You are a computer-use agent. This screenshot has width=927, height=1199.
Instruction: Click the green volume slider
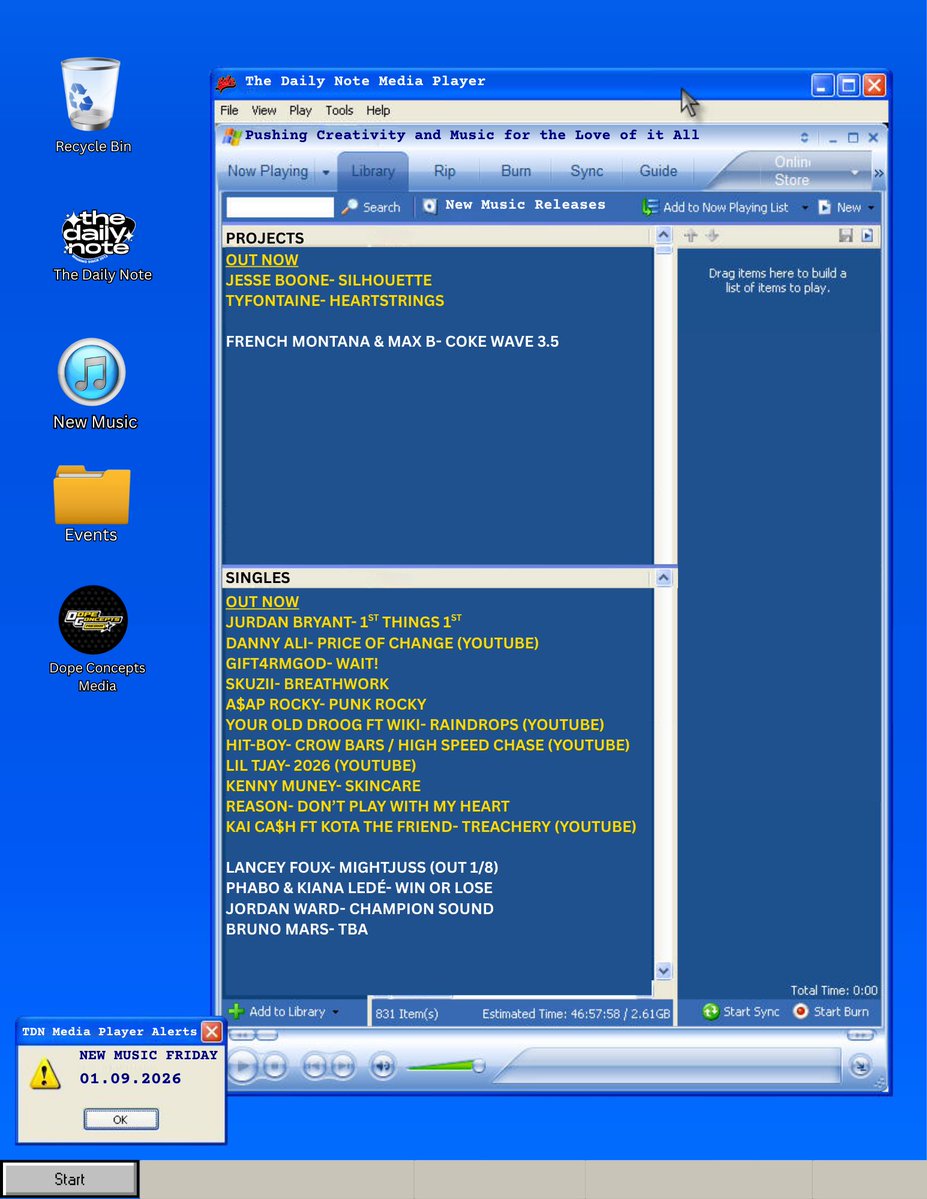click(445, 1065)
